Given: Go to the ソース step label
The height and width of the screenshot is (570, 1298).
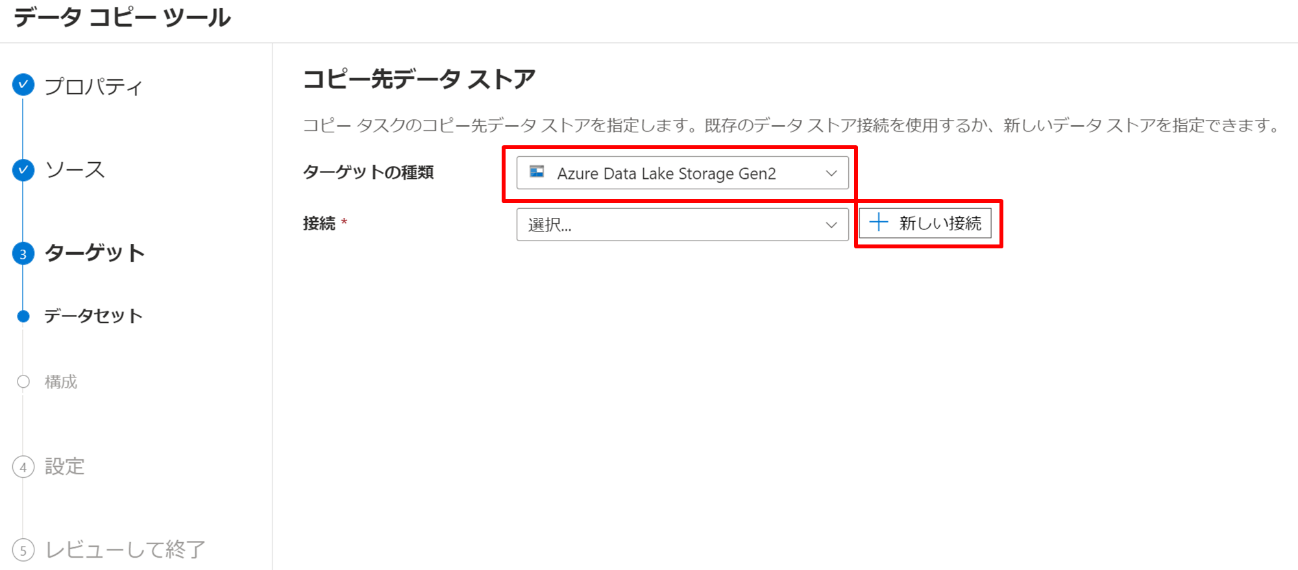Looking at the screenshot, I should tap(75, 170).
